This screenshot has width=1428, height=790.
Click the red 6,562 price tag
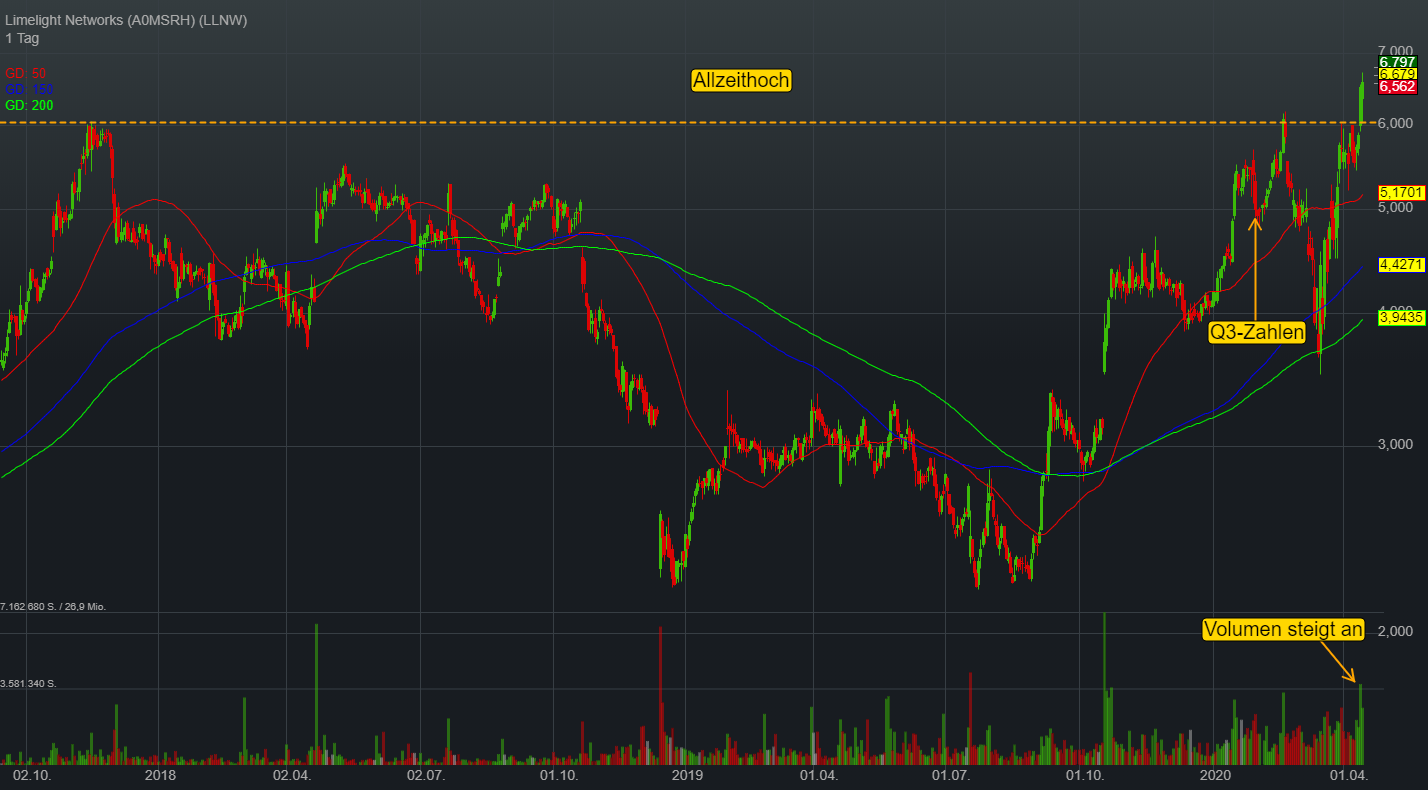click(1397, 87)
